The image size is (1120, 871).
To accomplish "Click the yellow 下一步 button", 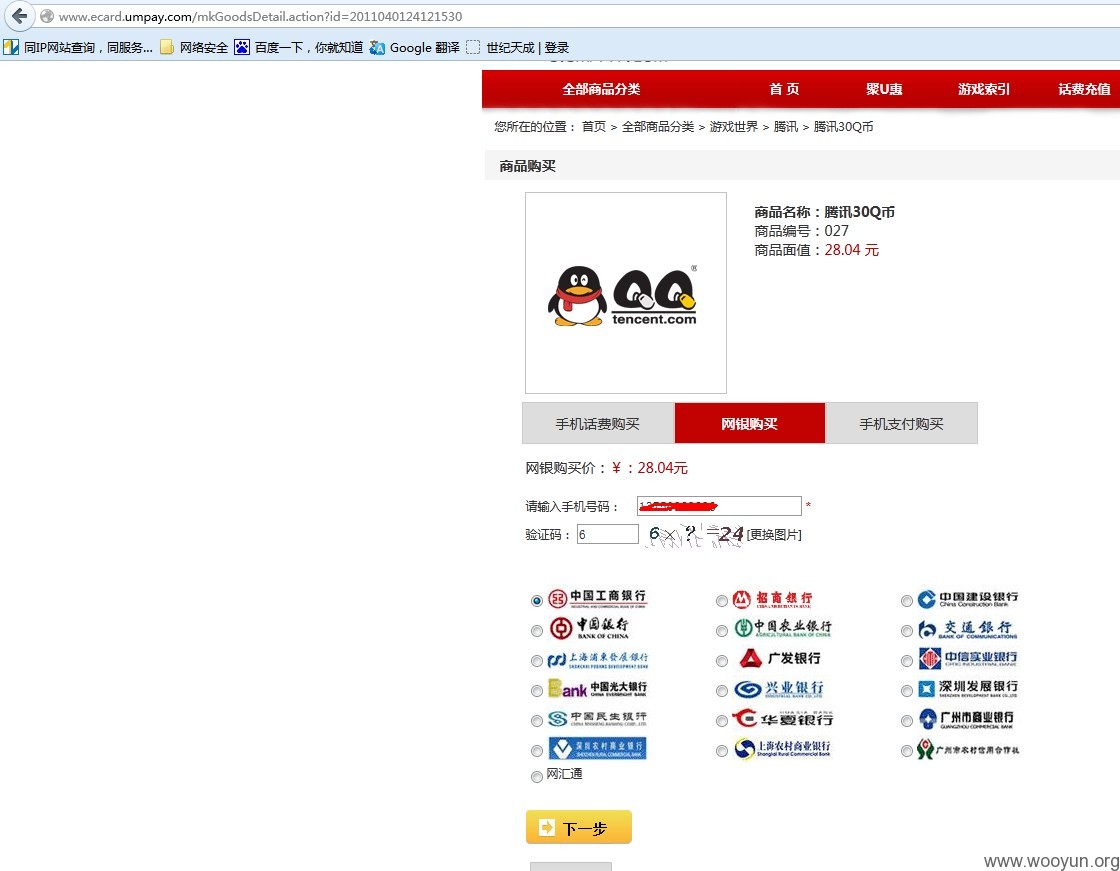I will pos(579,827).
